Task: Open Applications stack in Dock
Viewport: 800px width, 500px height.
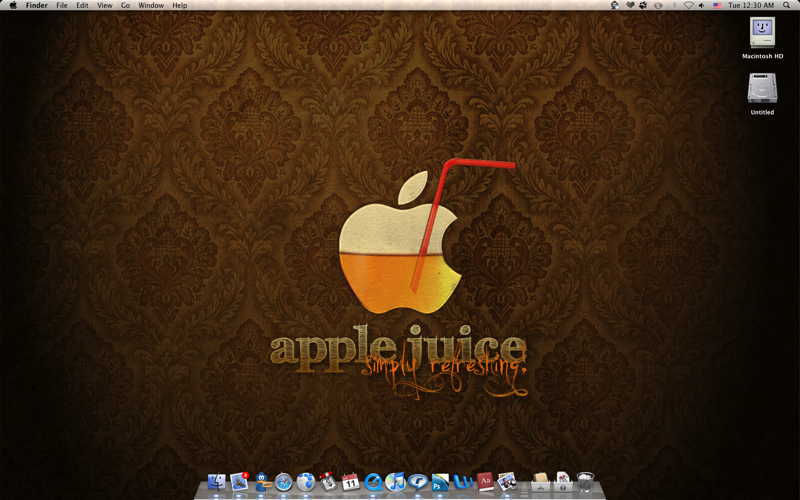Action: coord(540,482)
